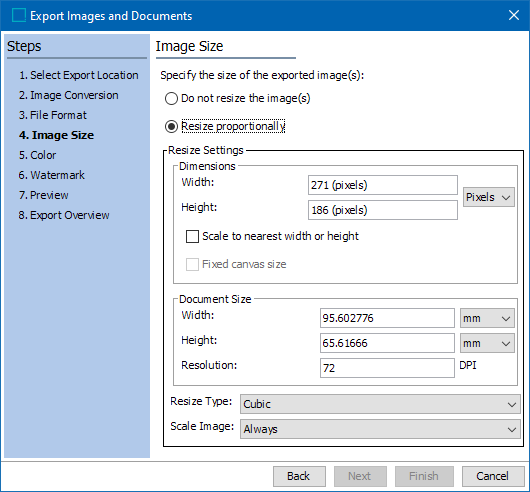Choose the 'Resize proportionally' radio button
Viewport: 530px width, 492px height.
coord(171,126)
